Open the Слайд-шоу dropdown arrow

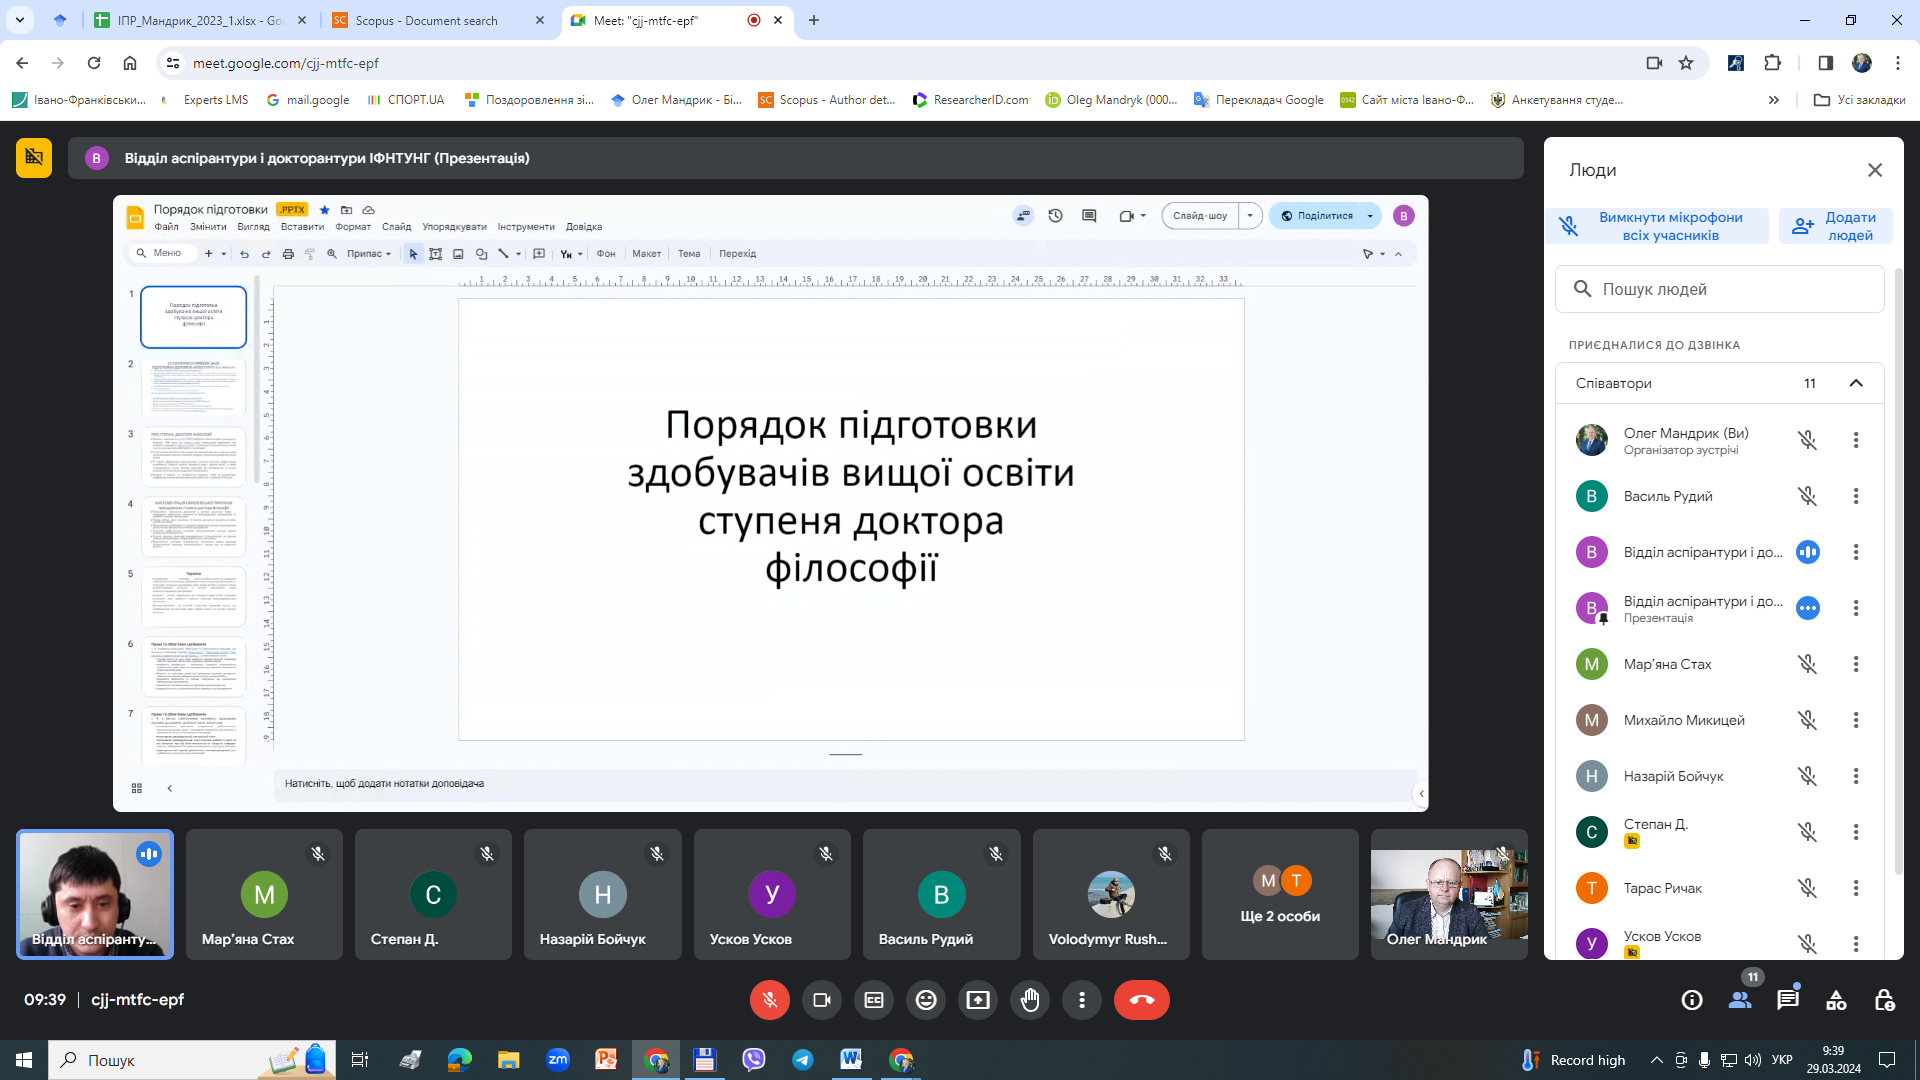(1249, 215)
